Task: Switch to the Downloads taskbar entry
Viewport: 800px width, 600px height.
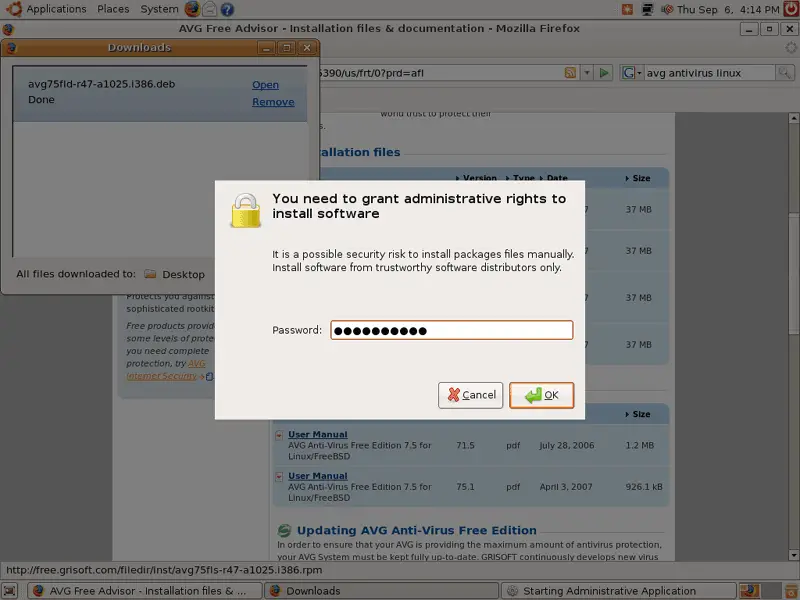Action: click(x=381, y=591)
